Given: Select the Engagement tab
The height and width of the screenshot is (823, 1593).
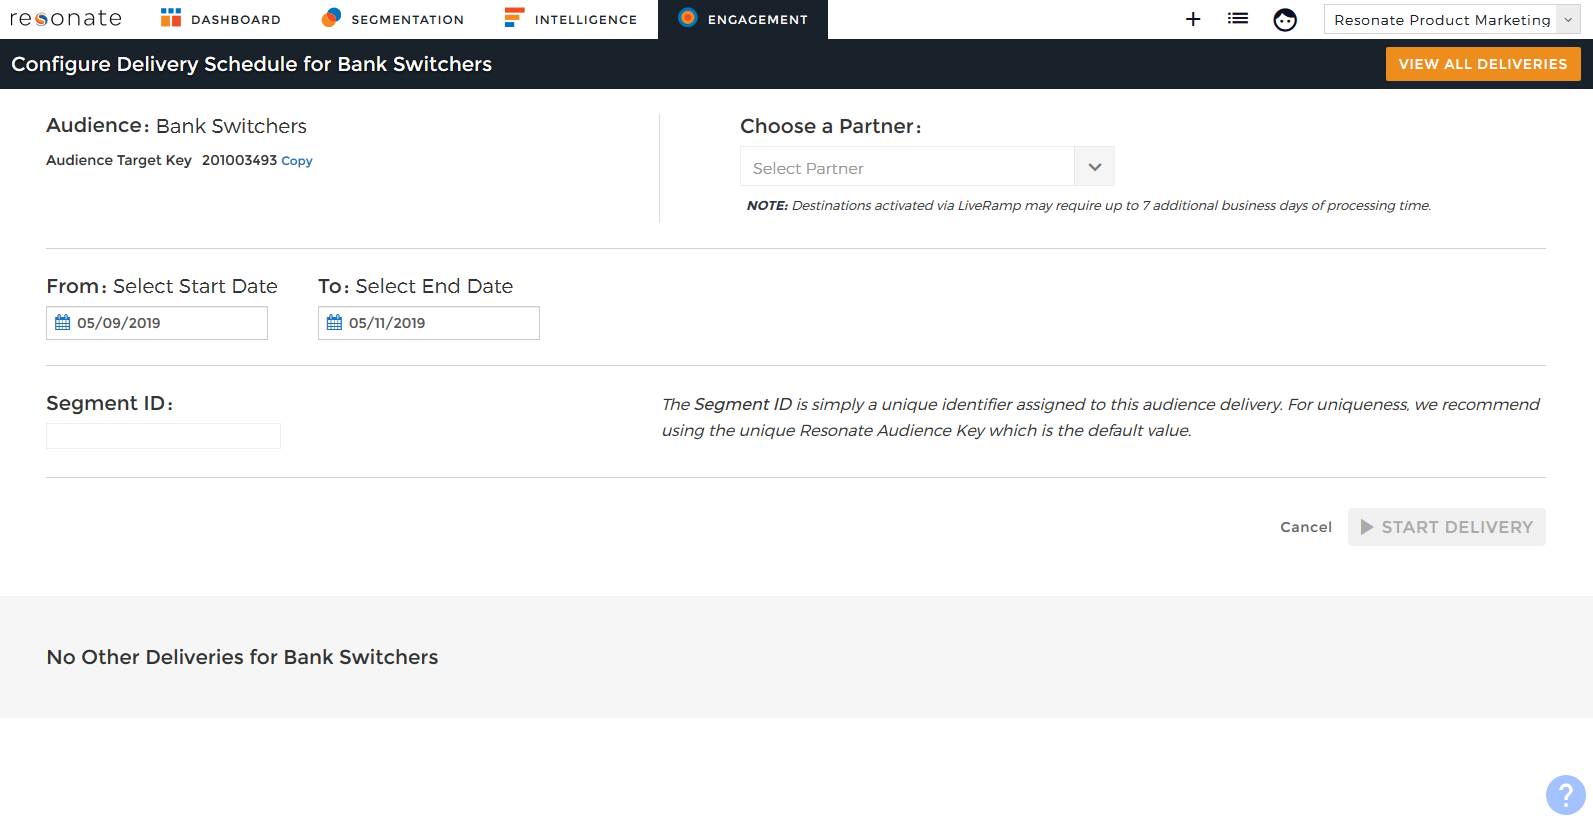Looking at the screenshot, I should point(743,19).
